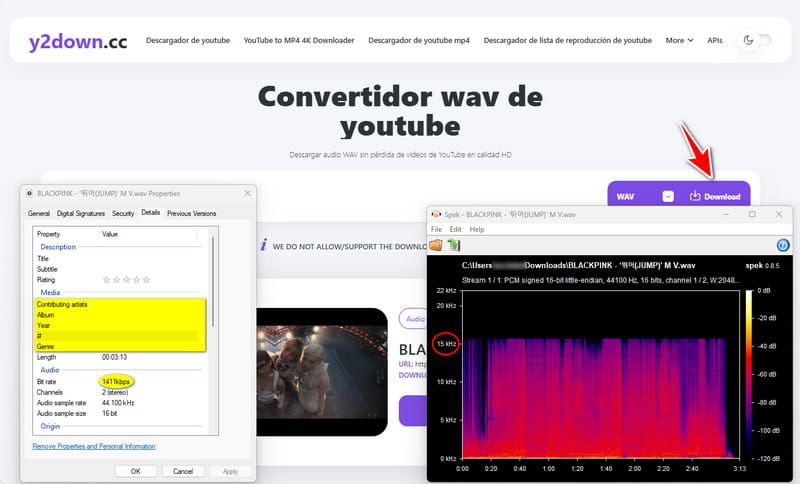Maximize the Spek window

752,215
